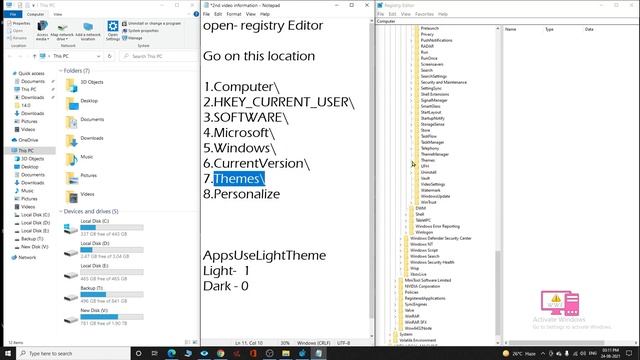This screenshot has height=360, width=640.
Task: Select the Local Disk (C:) drive icon
Action: point(71,229)
